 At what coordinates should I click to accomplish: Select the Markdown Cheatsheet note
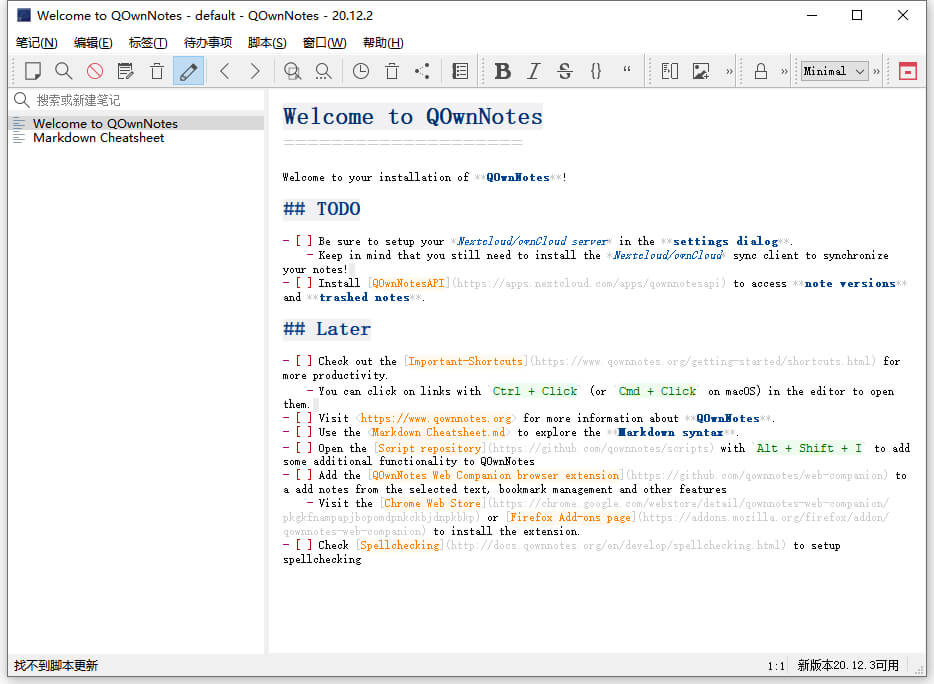(x=98, y=138)
